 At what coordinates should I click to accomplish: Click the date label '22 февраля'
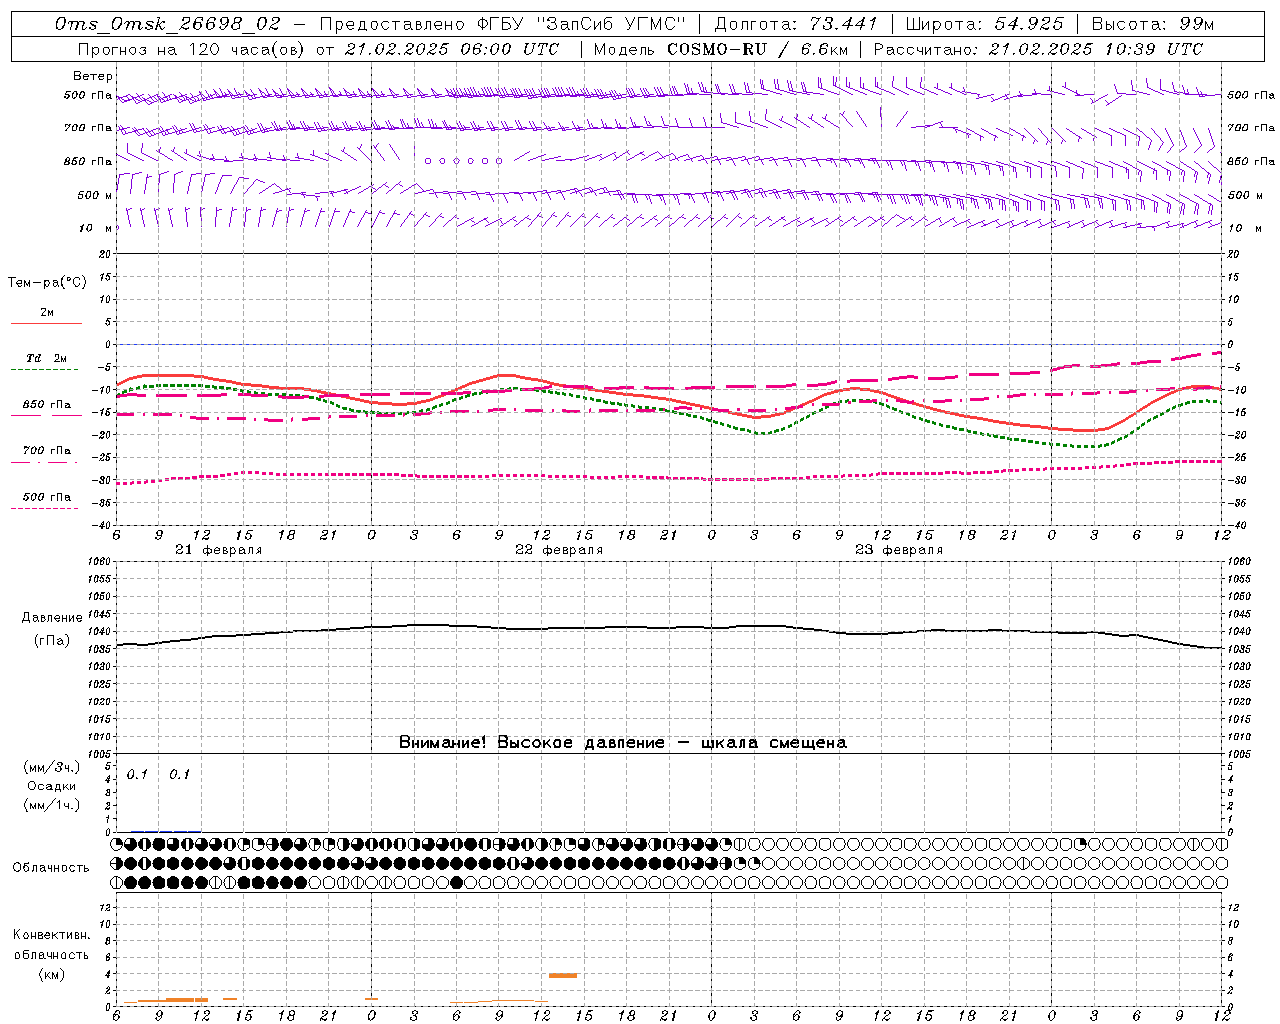pyautogui.click(x=559, y=550)
